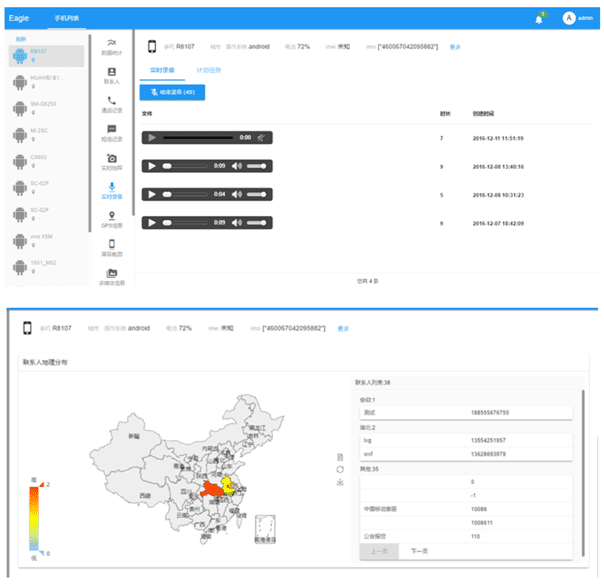This screenshot has height=586, width=604.
Task: Click the map's download-as-image icon
Action: coord(342,482)
